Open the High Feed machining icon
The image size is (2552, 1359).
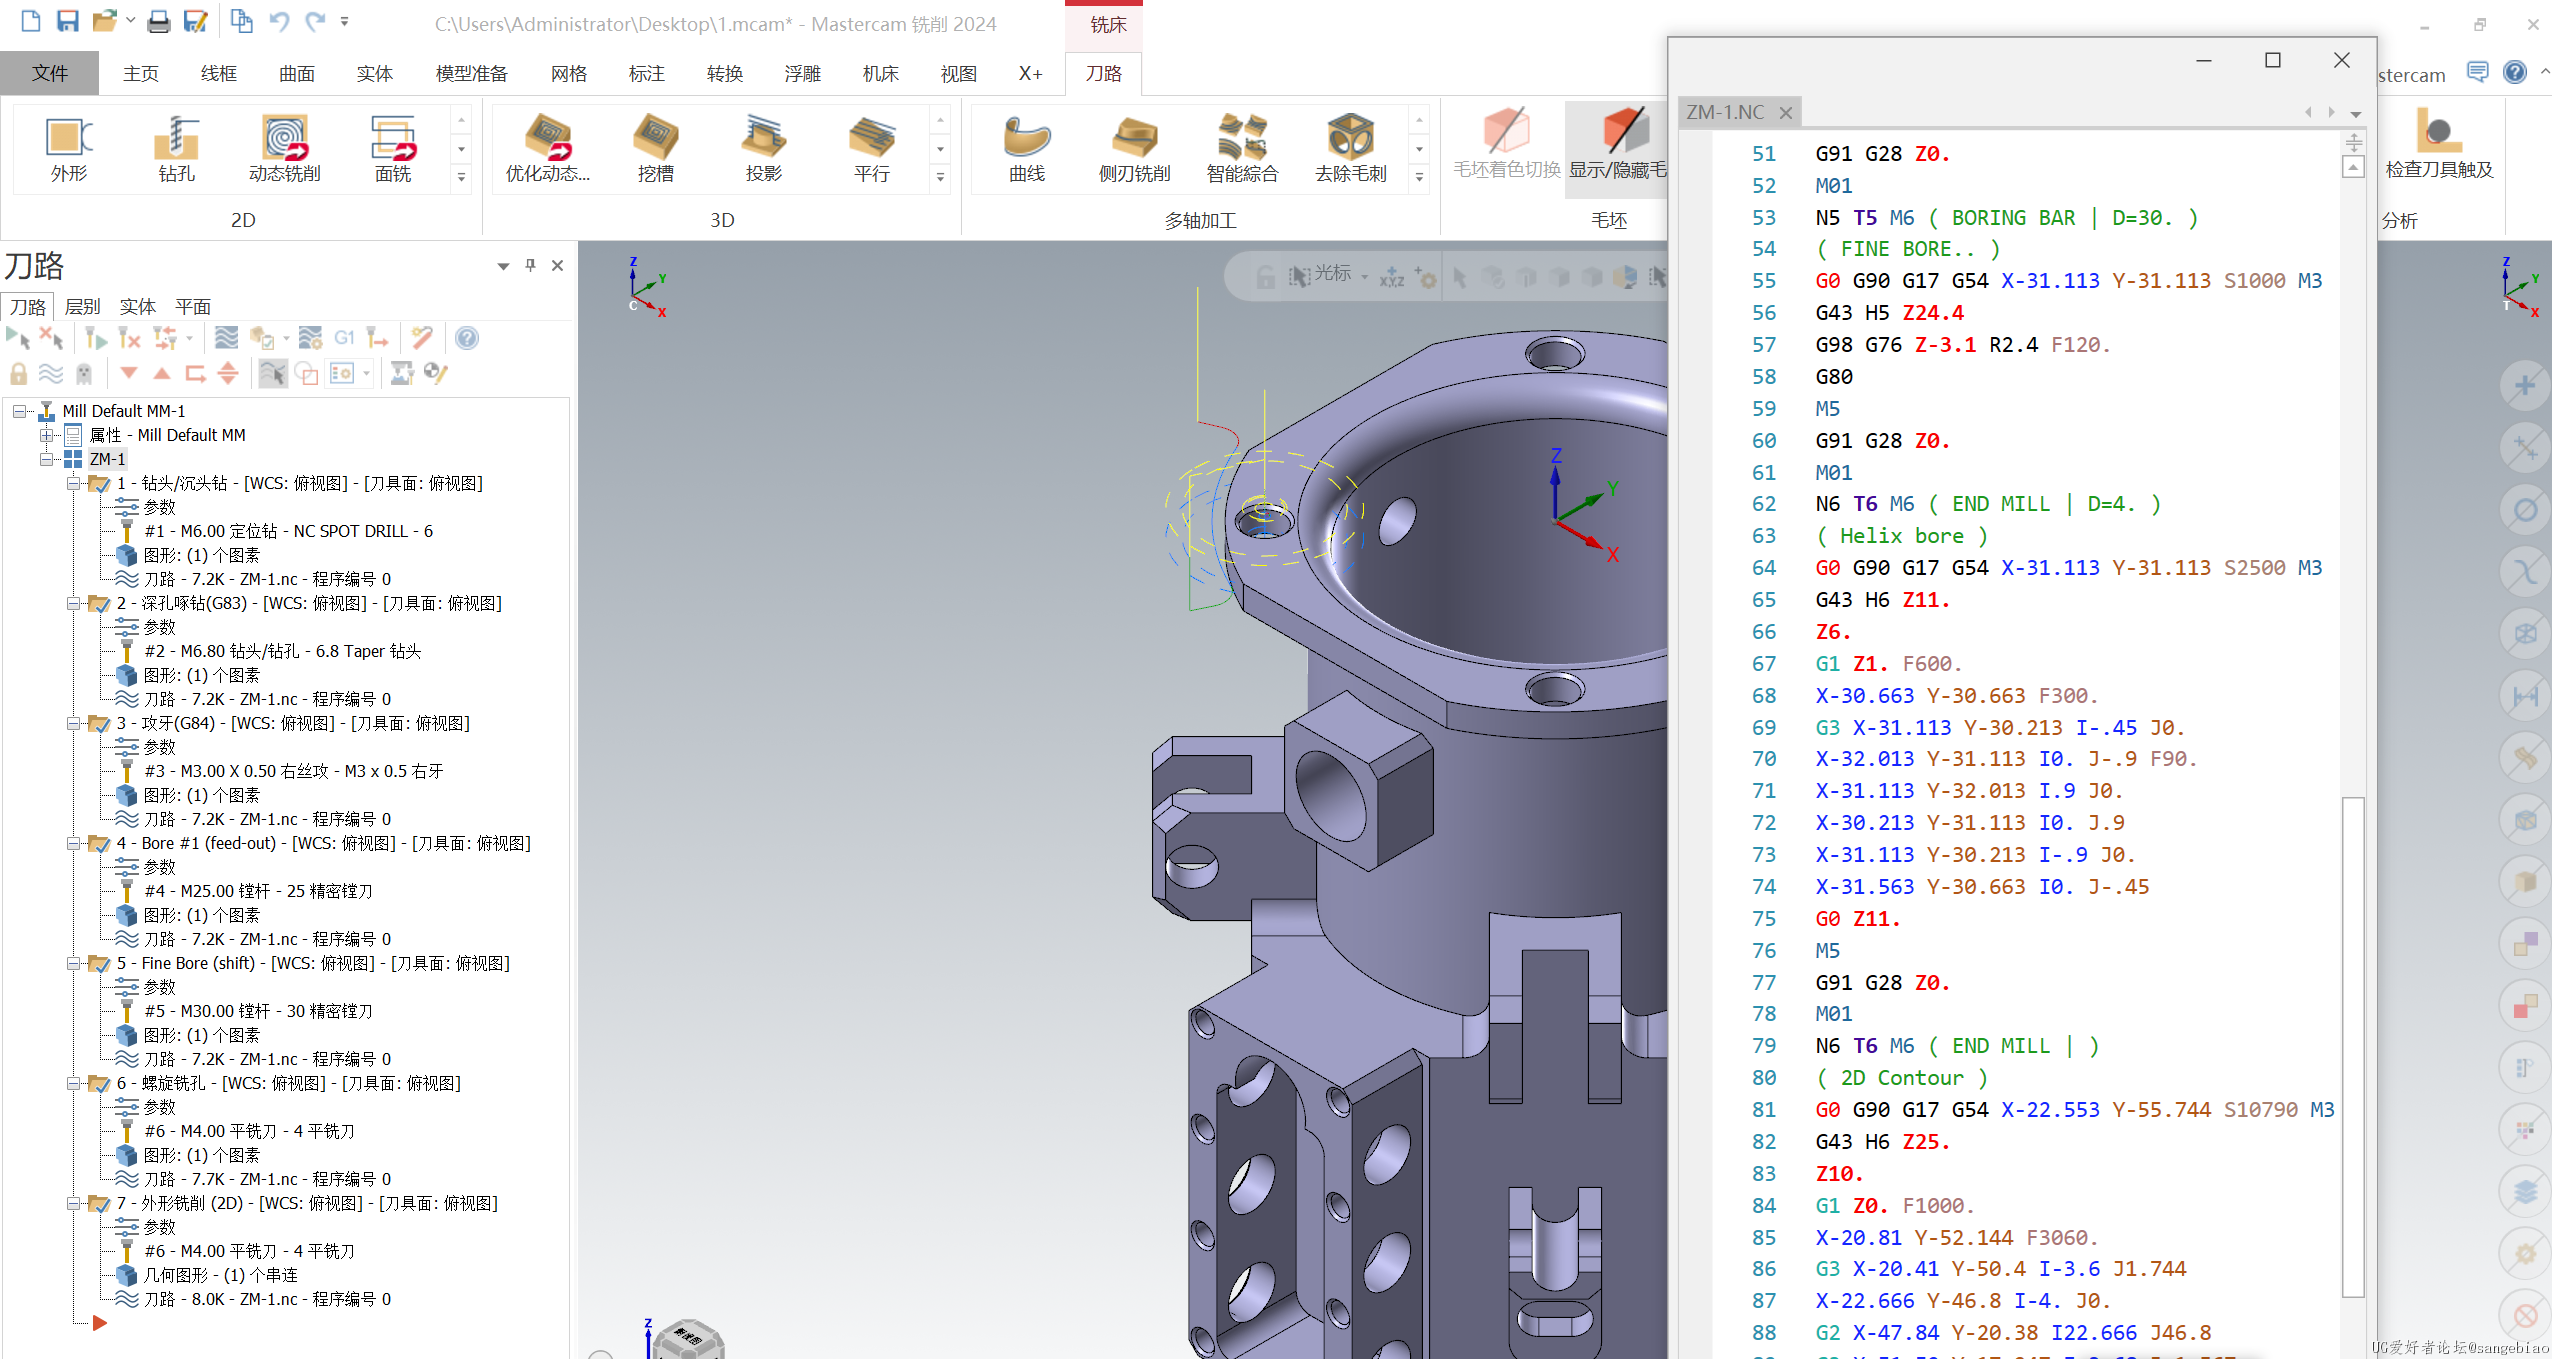tap(377, 338)
